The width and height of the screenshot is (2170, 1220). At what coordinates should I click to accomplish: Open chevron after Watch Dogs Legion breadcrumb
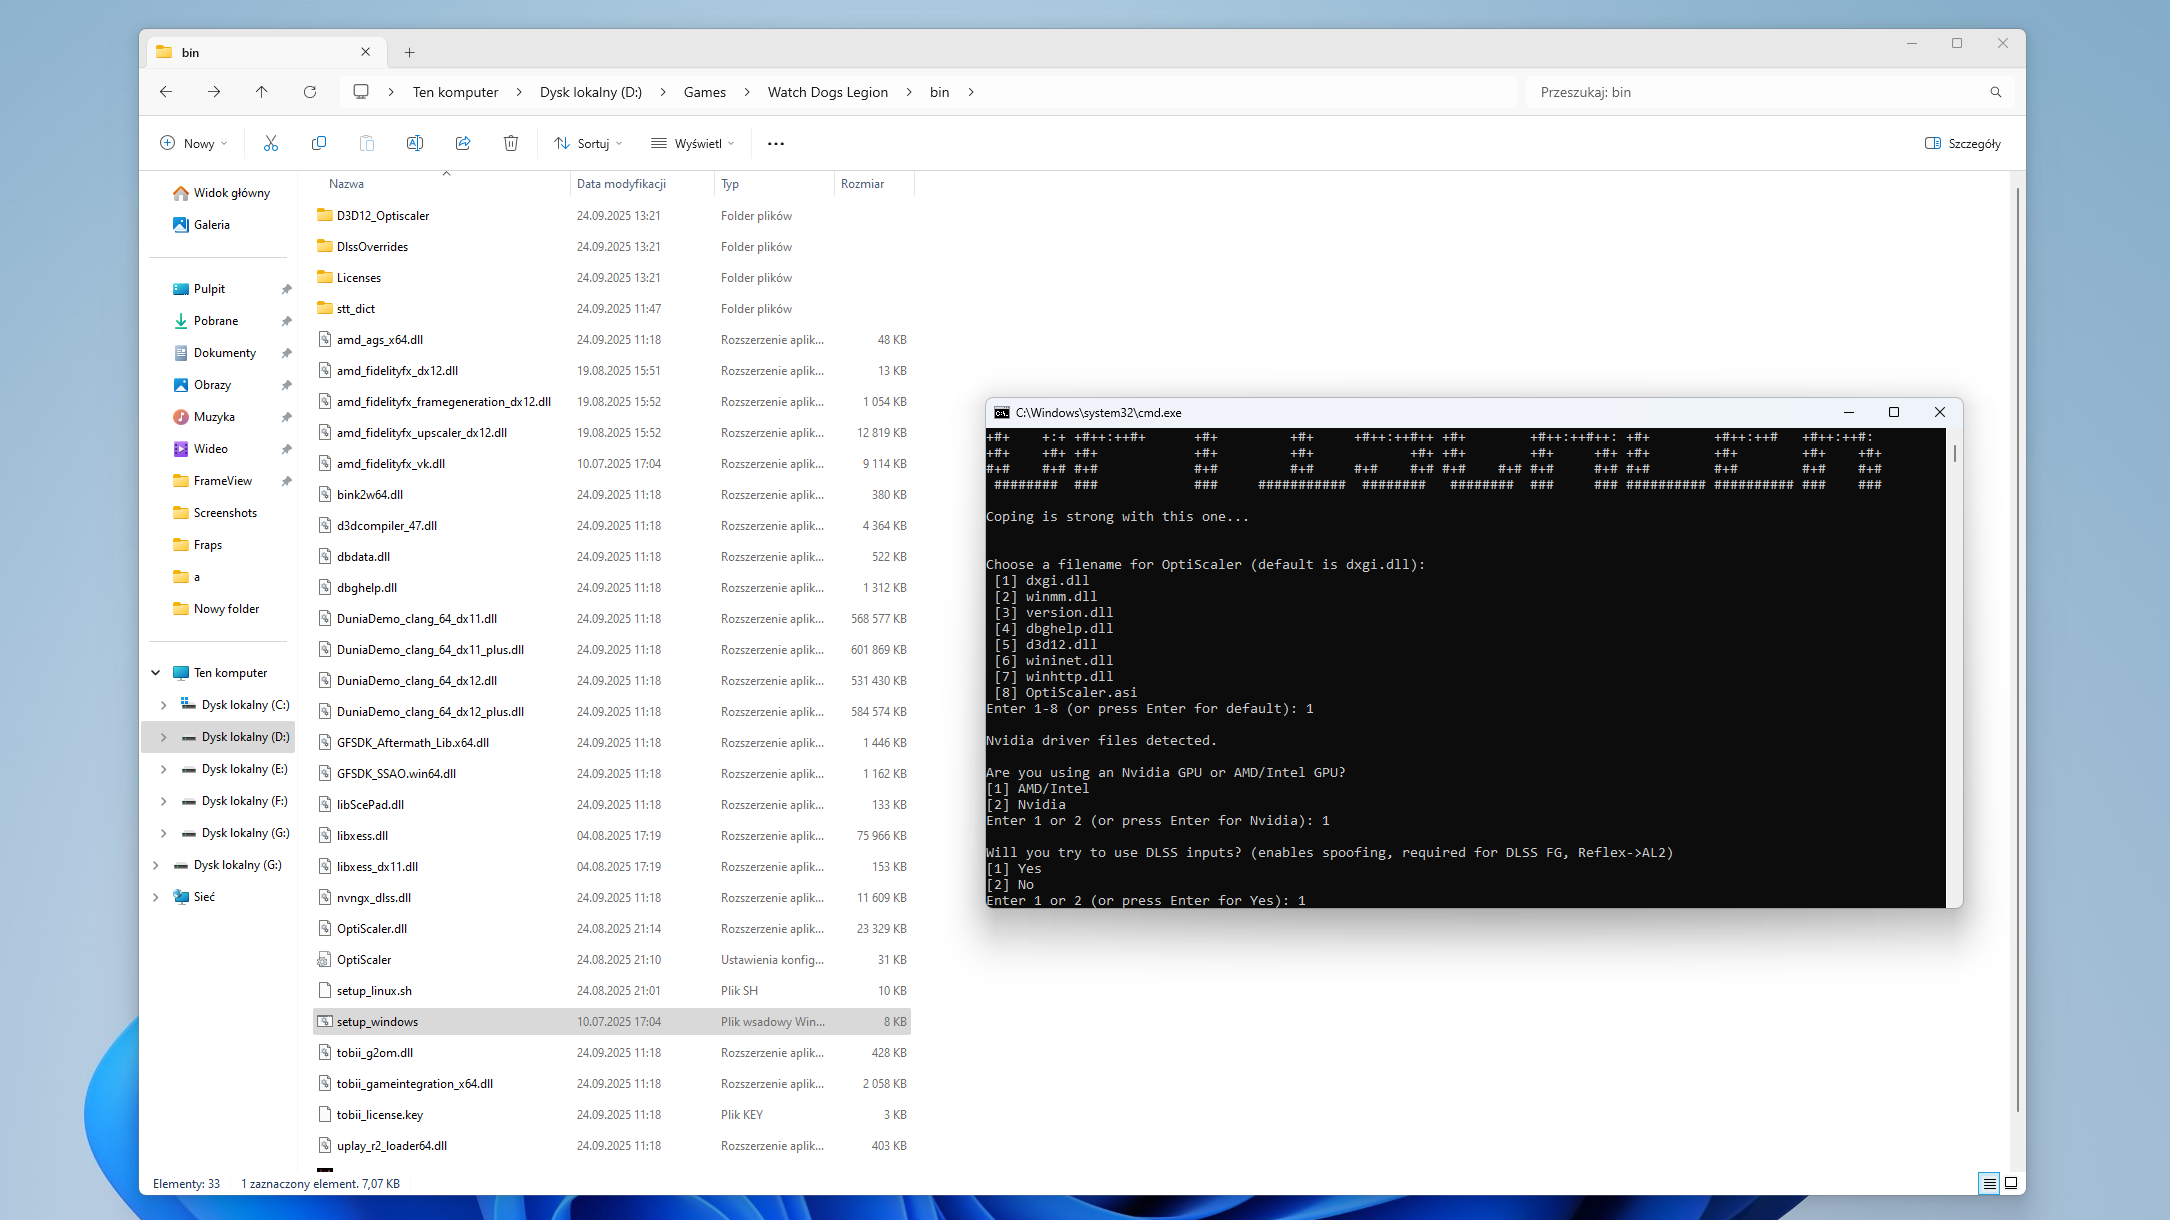(909, 92)
